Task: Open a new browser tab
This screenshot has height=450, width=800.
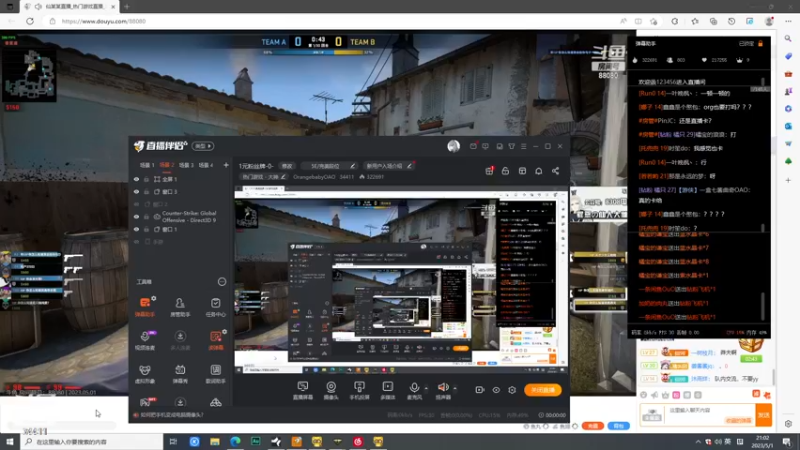Action: point(127,7)
